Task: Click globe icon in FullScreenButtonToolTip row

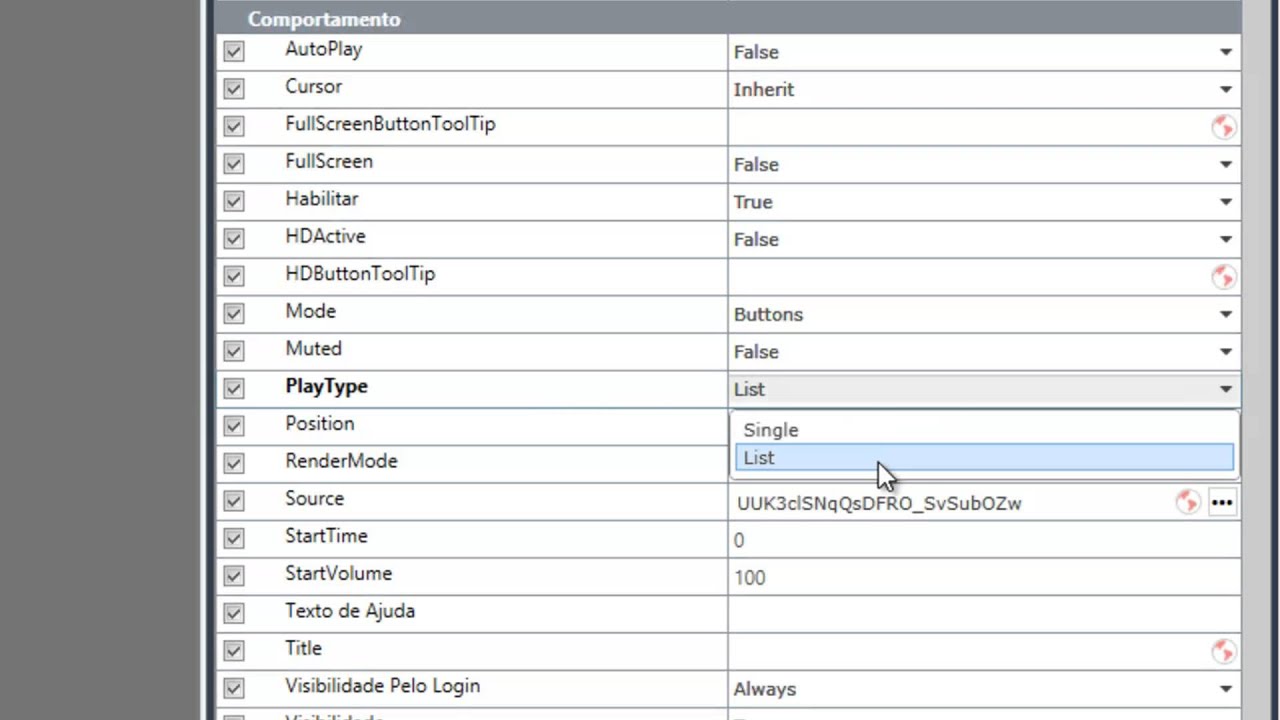Action: click(1223, 127)
